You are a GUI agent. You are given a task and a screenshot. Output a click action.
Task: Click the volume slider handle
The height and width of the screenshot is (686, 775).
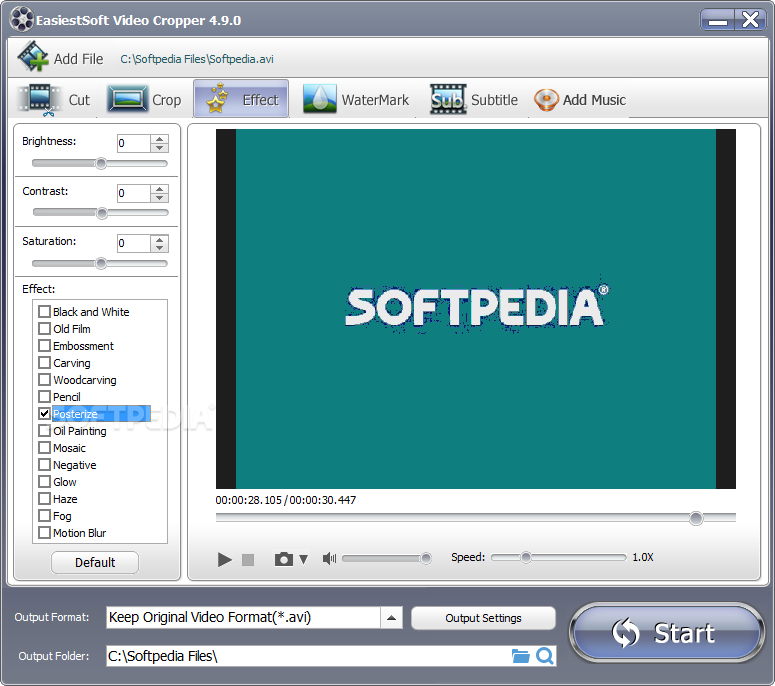coord(426,558)
